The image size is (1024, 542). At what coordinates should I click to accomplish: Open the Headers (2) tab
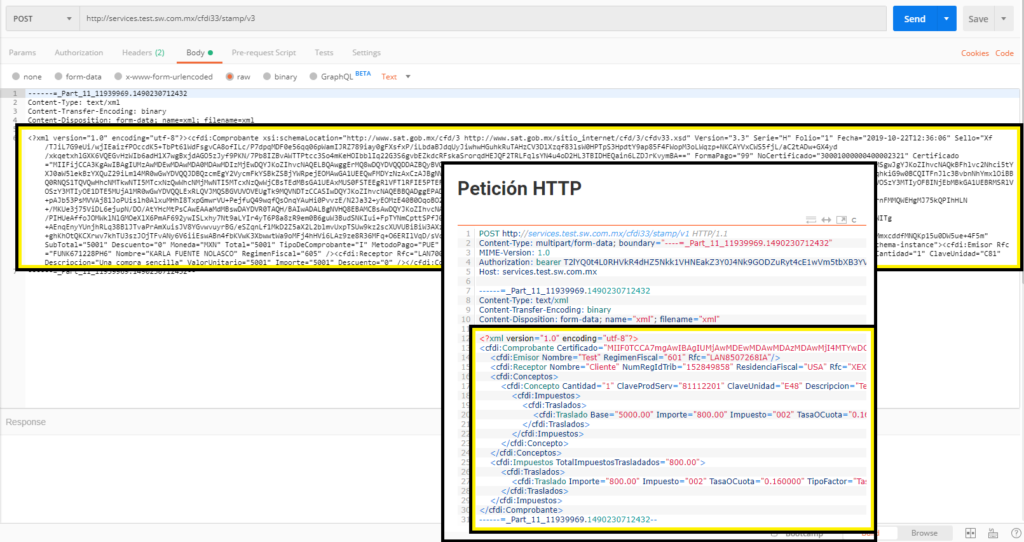pos(141,52)
